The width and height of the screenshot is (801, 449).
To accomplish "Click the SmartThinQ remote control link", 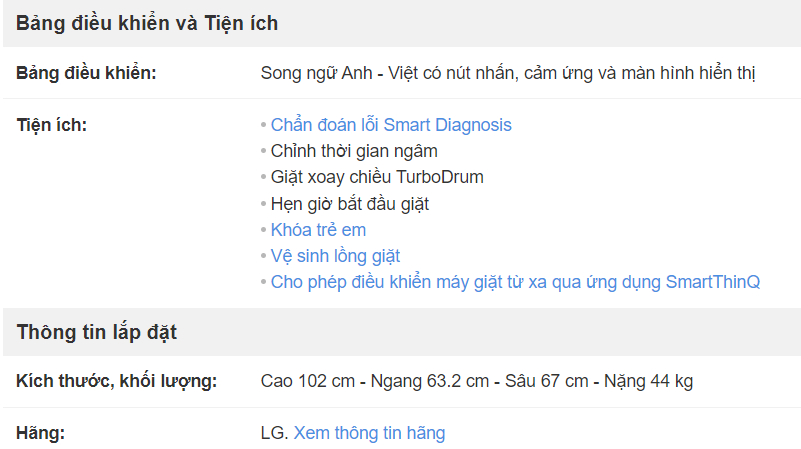I will pyautogui.click(x=515, y=282).
